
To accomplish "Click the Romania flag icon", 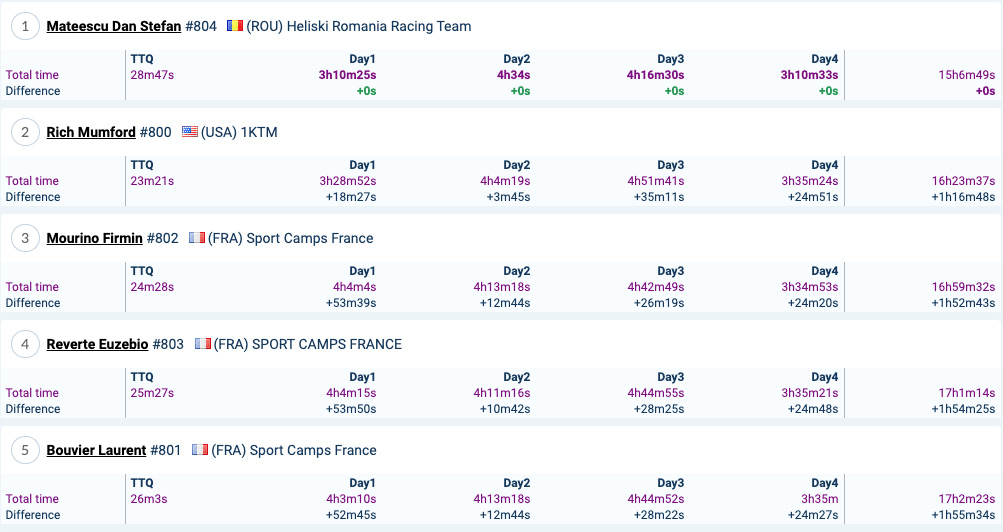I will [x=235, y=26].
